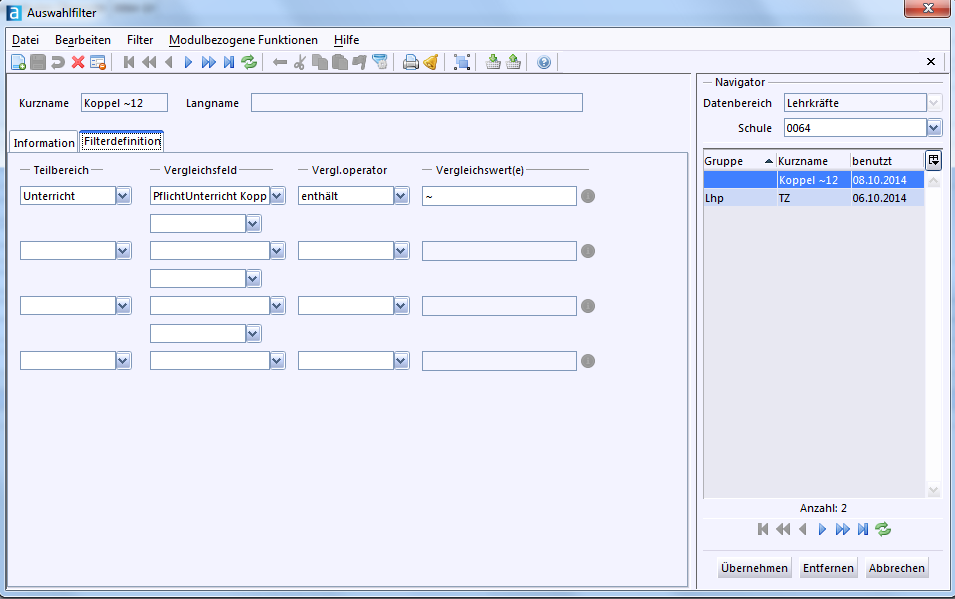The image size is (955, 599).
Task: Click the date 08.10.2014 cell
Action: [x=887, y=180]
